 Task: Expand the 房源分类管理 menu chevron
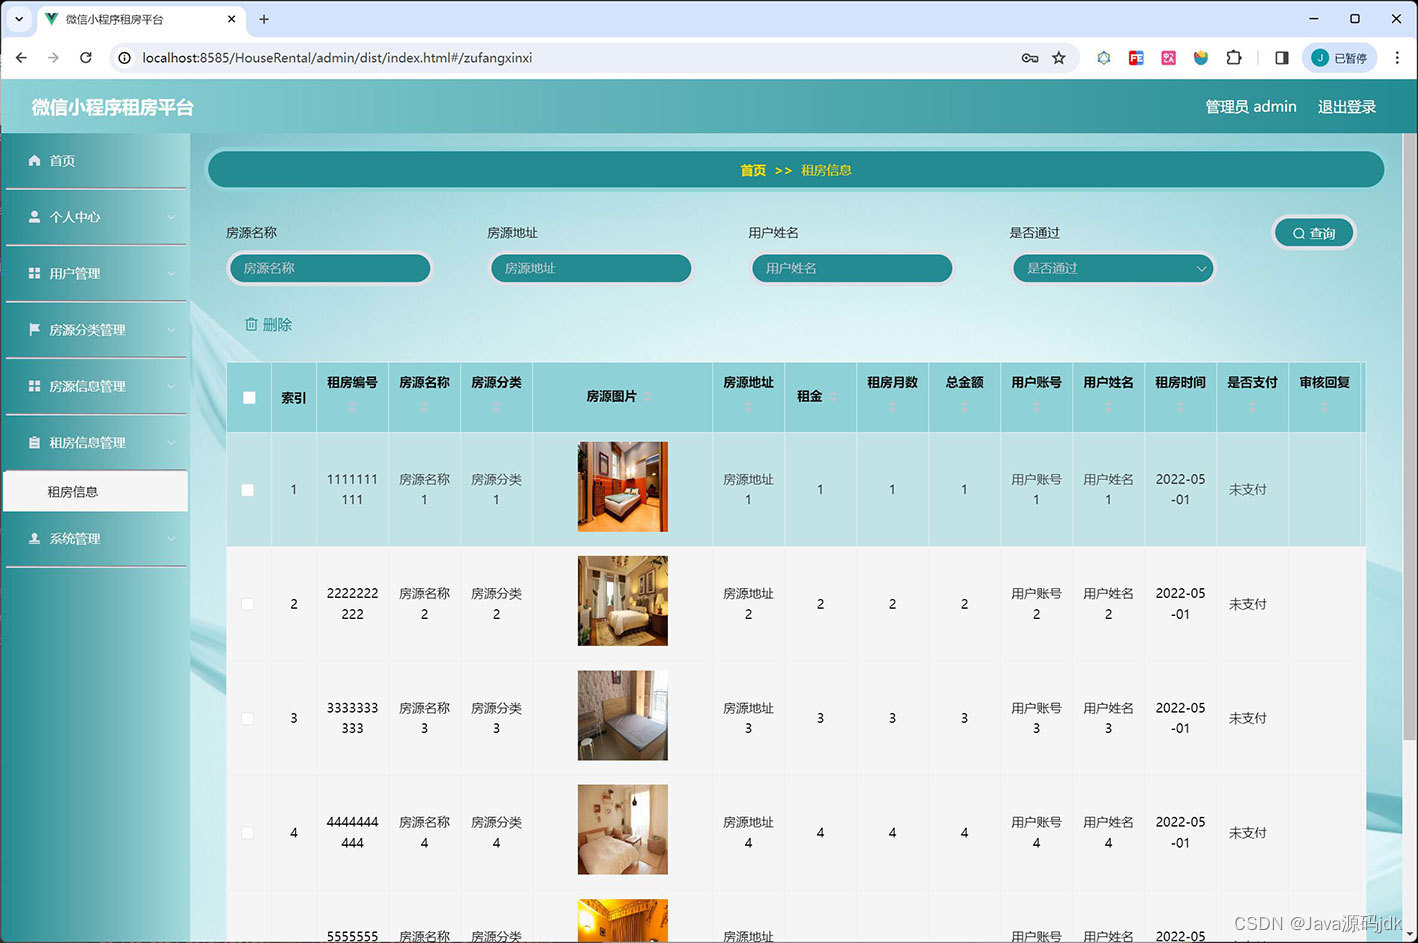pyautogui.click(x=171, y=330)
